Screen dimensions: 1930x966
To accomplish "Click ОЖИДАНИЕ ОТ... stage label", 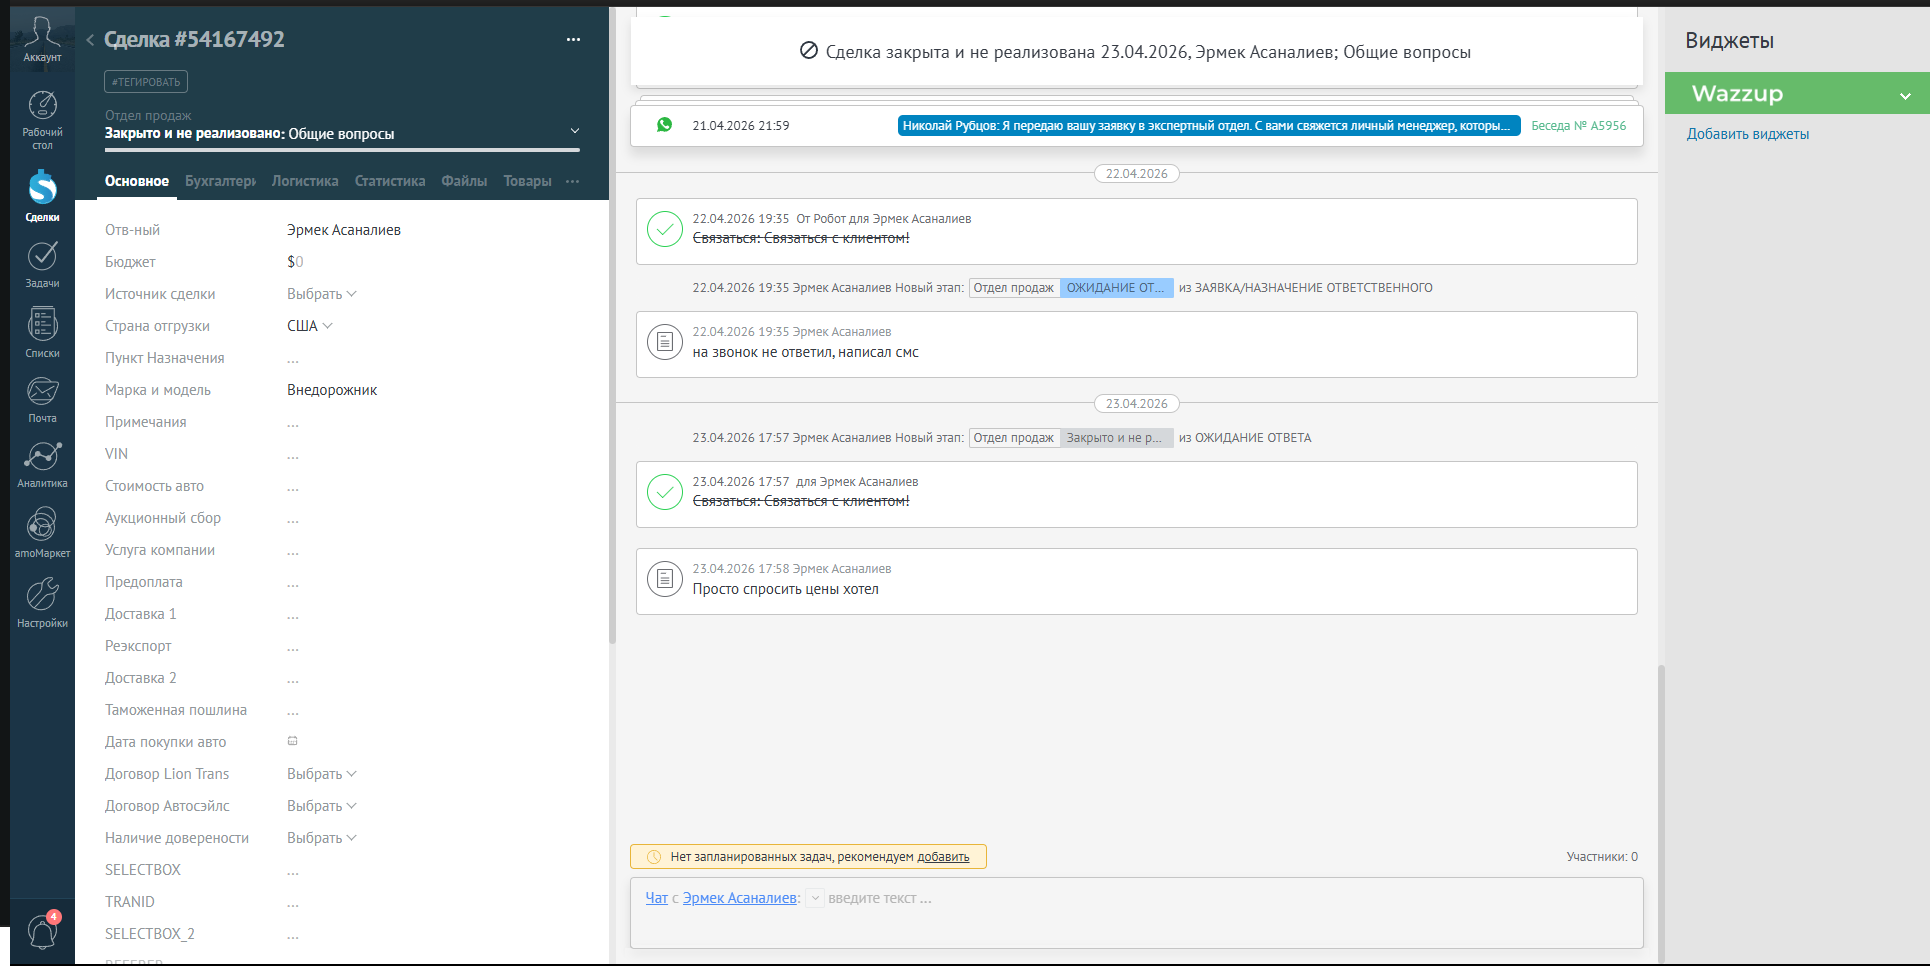I will [x=1116, y=288].
